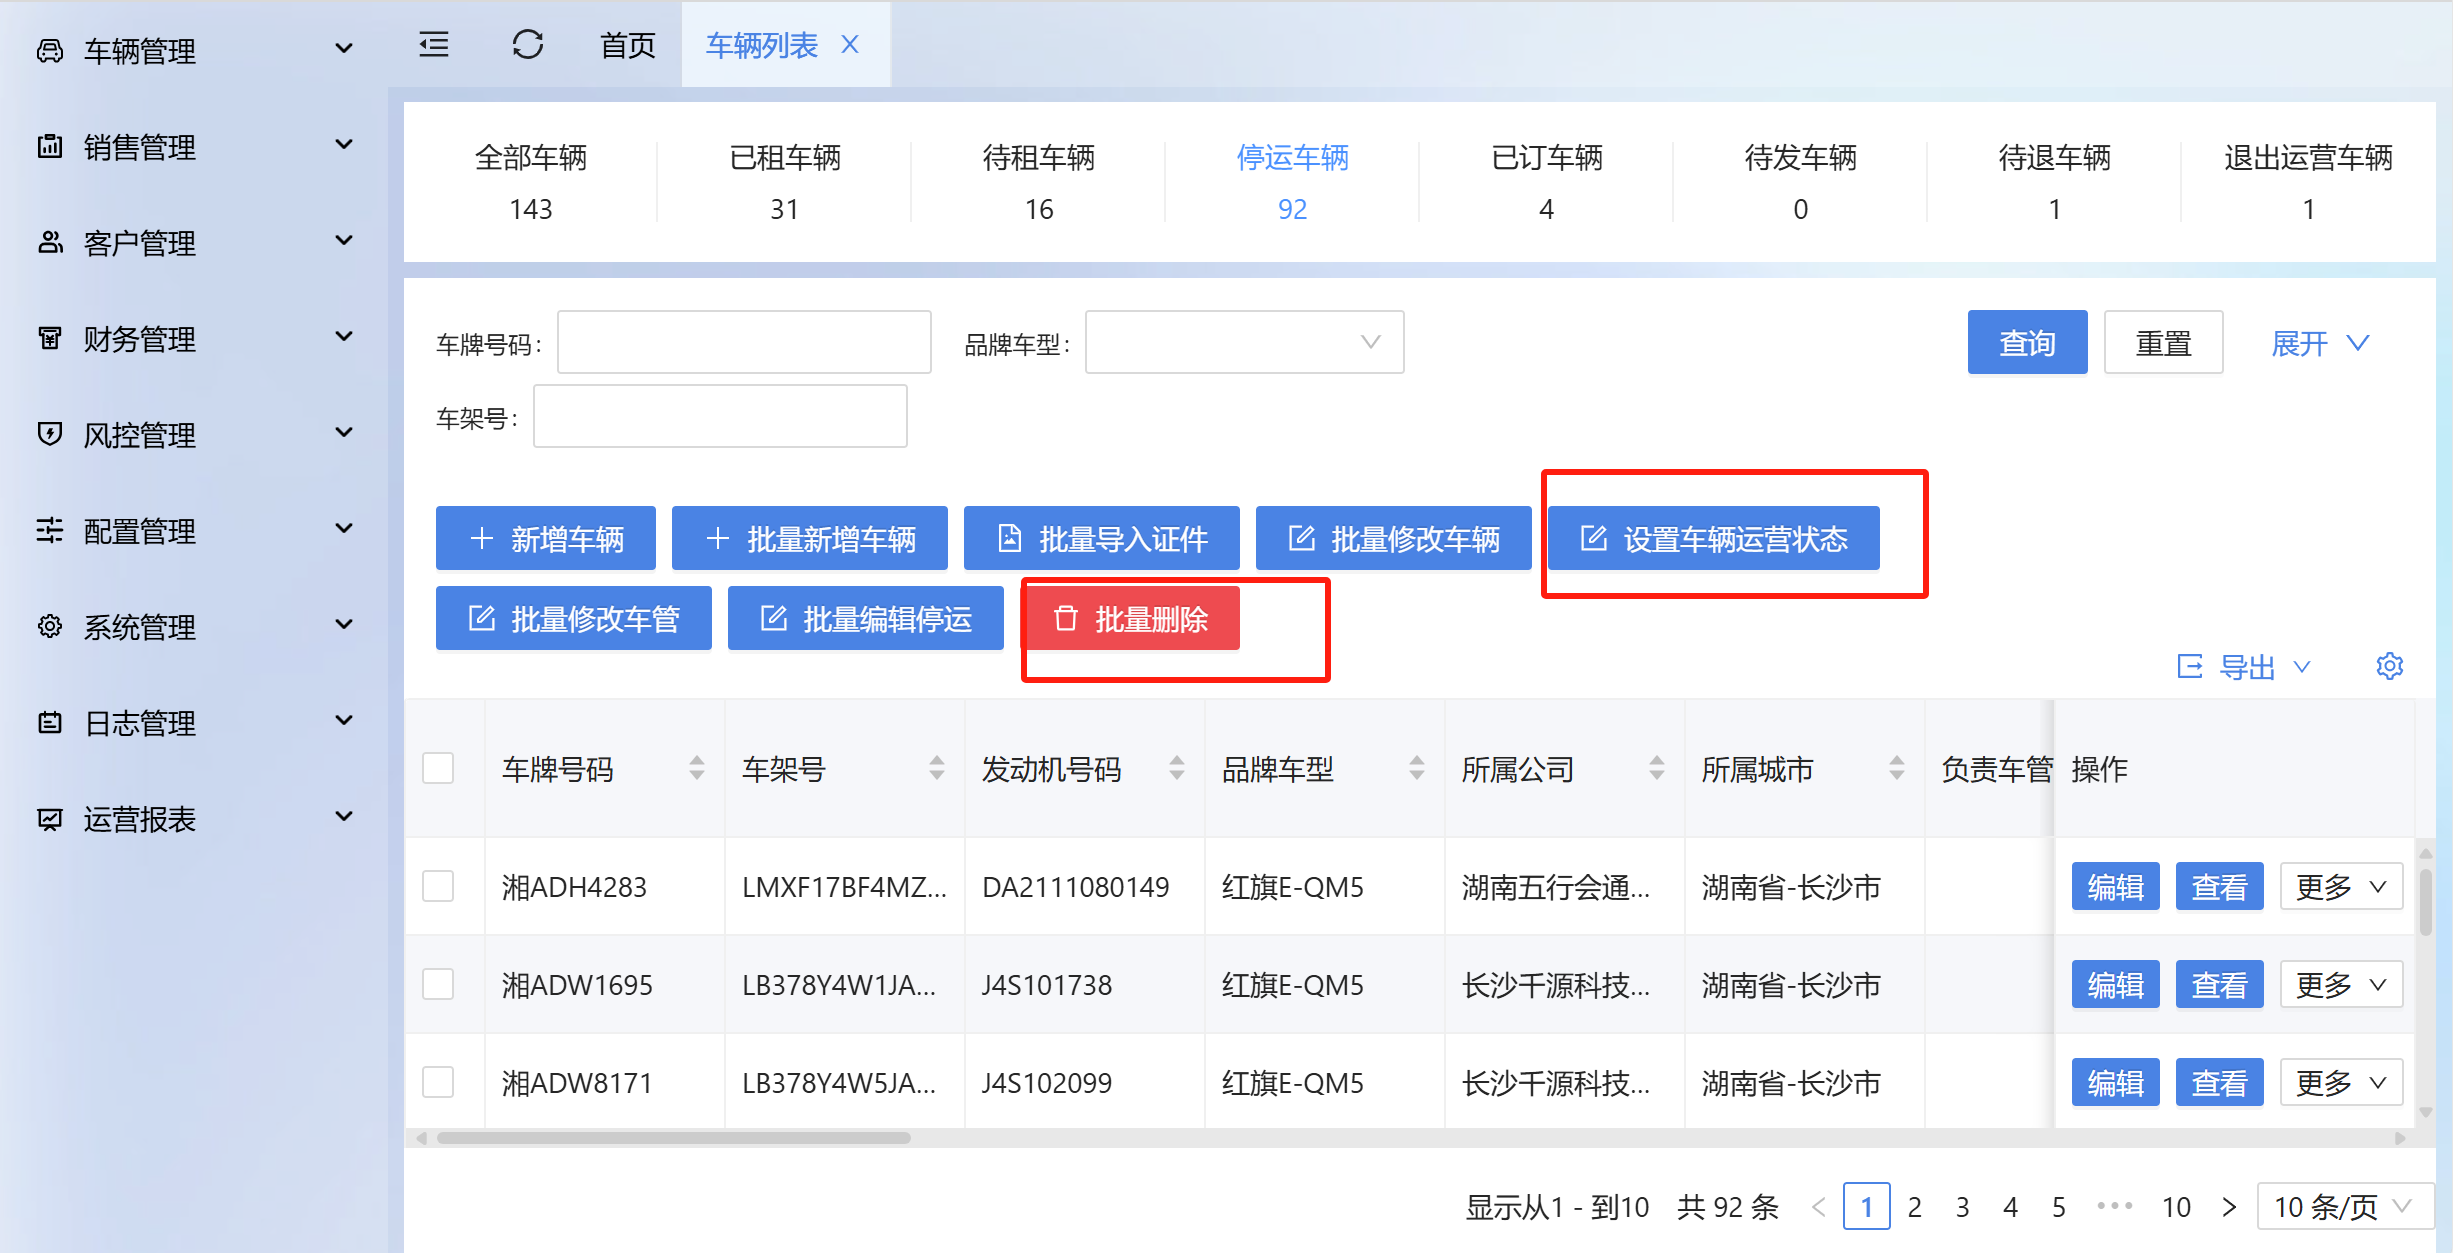
Task: Sort by 车牌号码 column sort arrows
Action: 696,768
